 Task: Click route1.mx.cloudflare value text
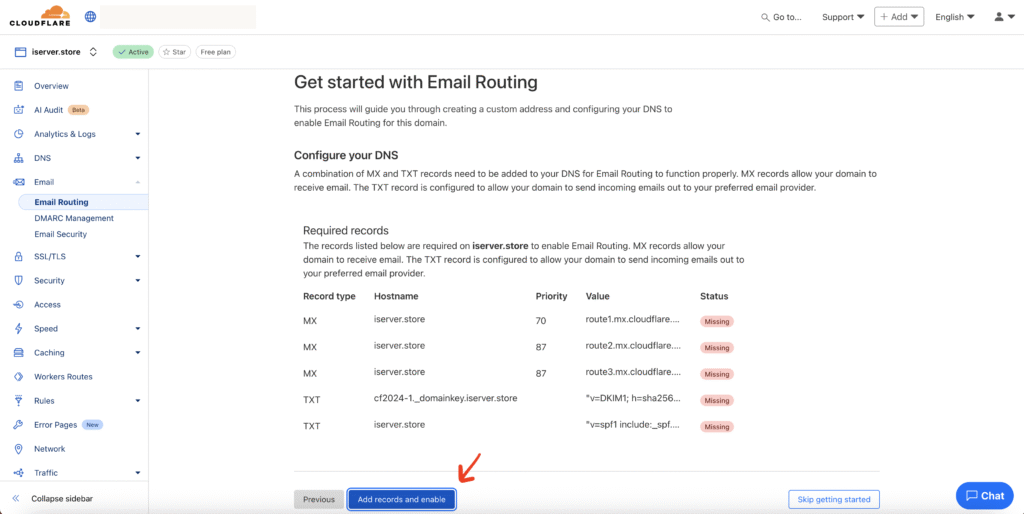[x=633, y=320]
